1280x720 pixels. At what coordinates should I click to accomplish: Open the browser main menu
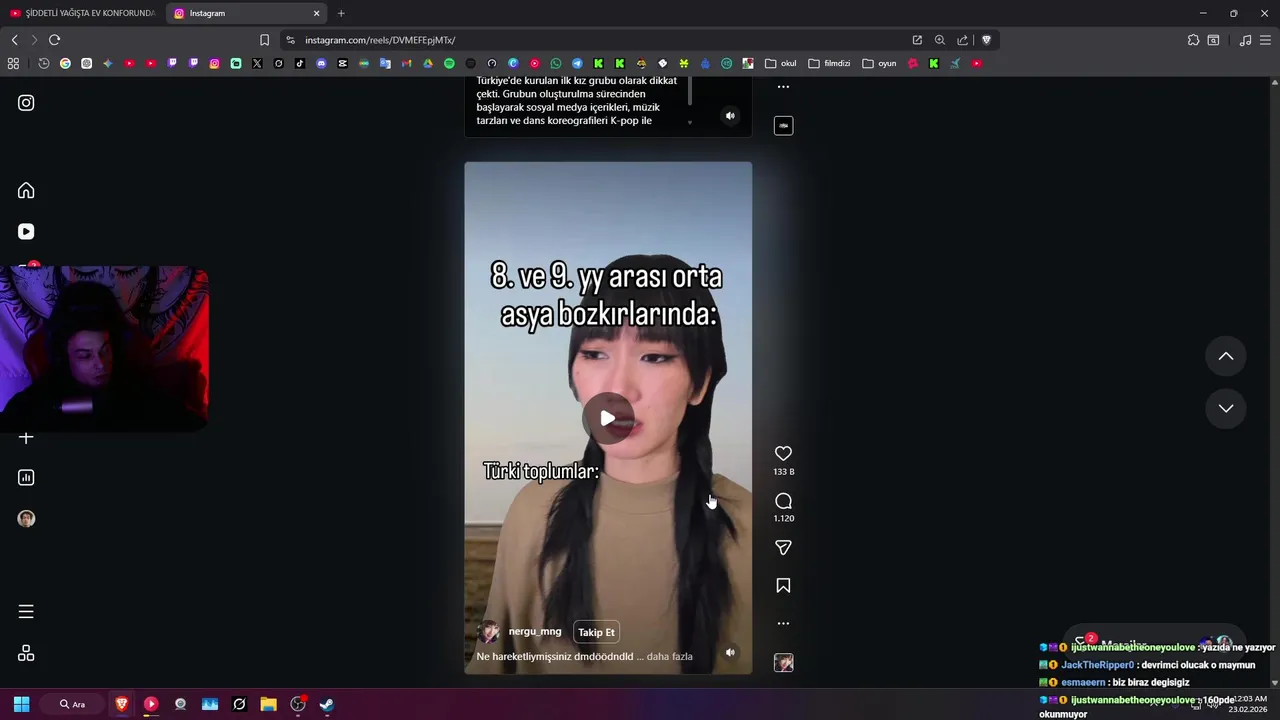coord(1265,40)
